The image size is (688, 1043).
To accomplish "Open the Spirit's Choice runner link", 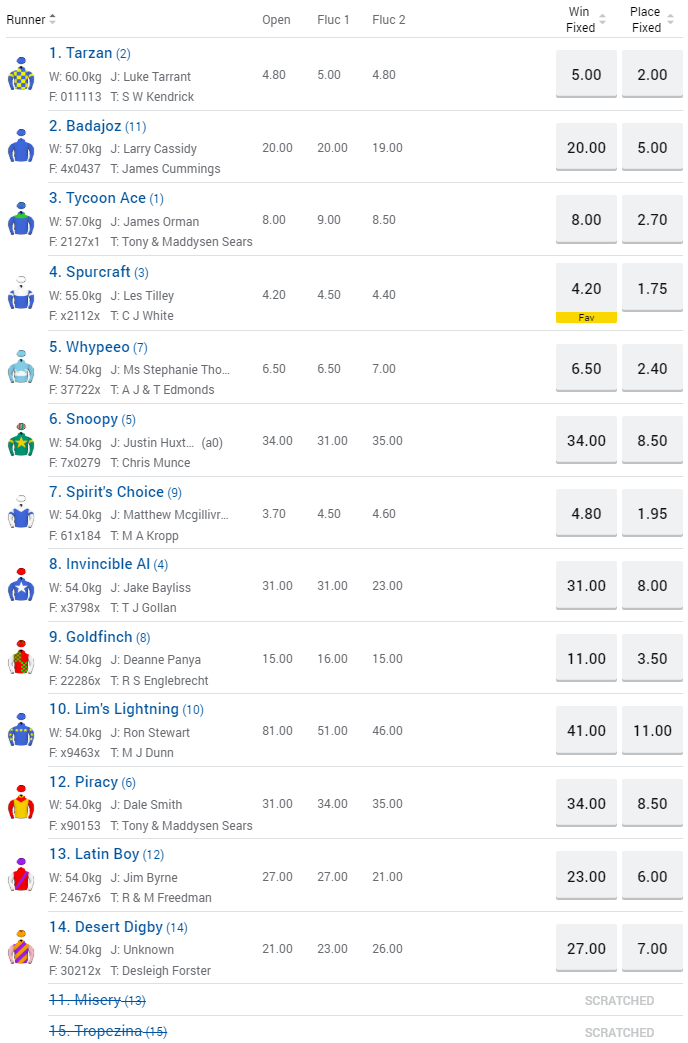I will [x=115, y=492].
